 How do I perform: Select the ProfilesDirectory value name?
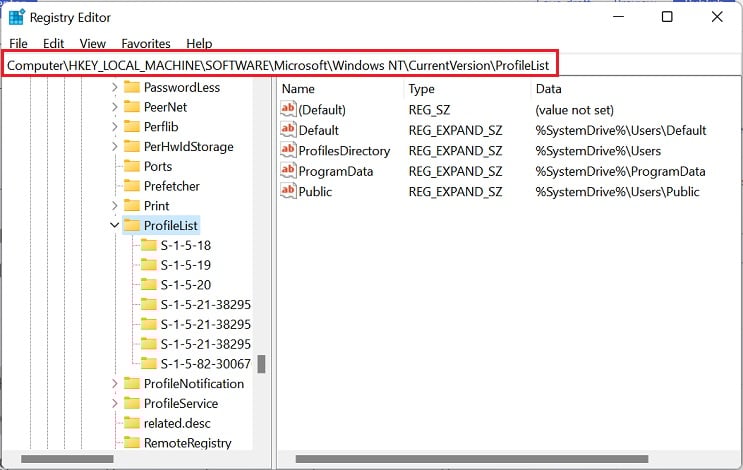click(344, 151)
